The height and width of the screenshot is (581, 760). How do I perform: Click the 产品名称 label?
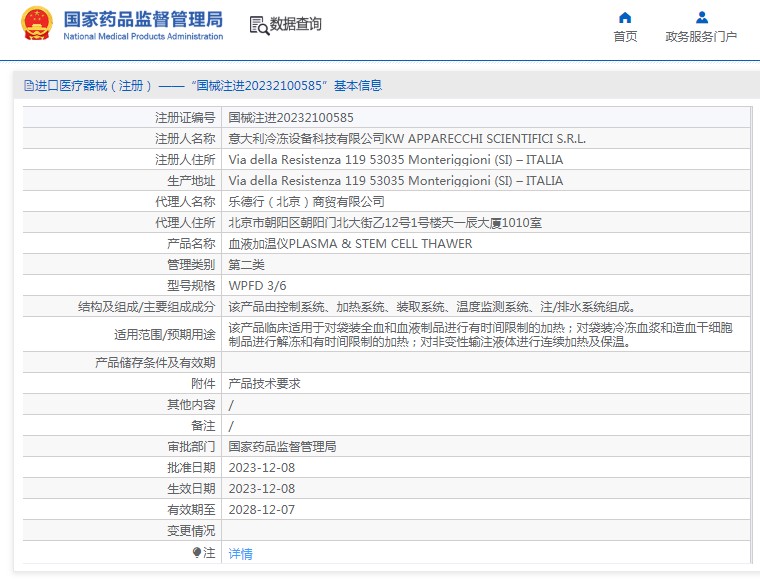(191, 243)
